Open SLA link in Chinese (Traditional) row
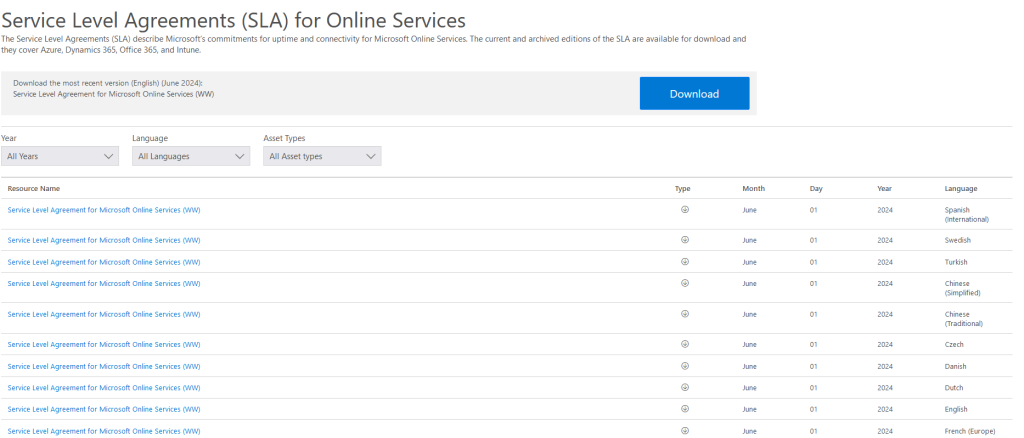1024x438 pixels. click(104, 314)
